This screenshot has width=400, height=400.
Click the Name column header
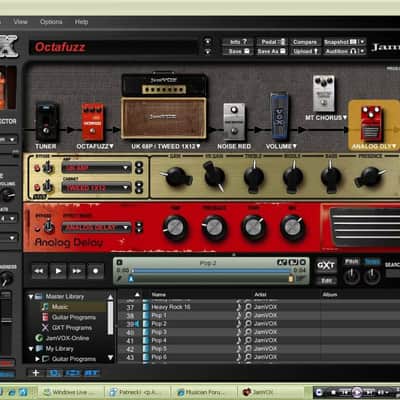click(159, 294)
